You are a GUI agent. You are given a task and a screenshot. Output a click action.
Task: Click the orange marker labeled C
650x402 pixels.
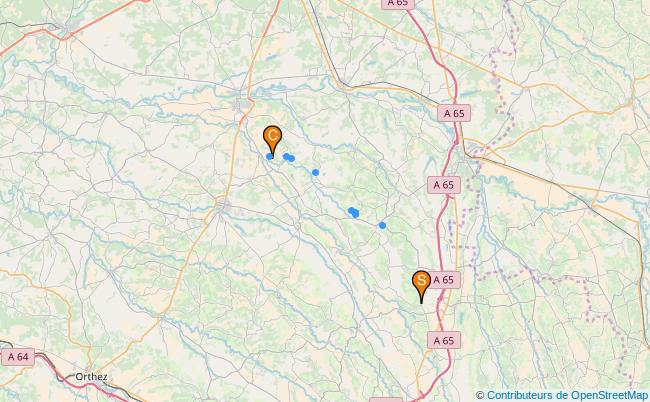pyautogui.click(x=272, y=140)
